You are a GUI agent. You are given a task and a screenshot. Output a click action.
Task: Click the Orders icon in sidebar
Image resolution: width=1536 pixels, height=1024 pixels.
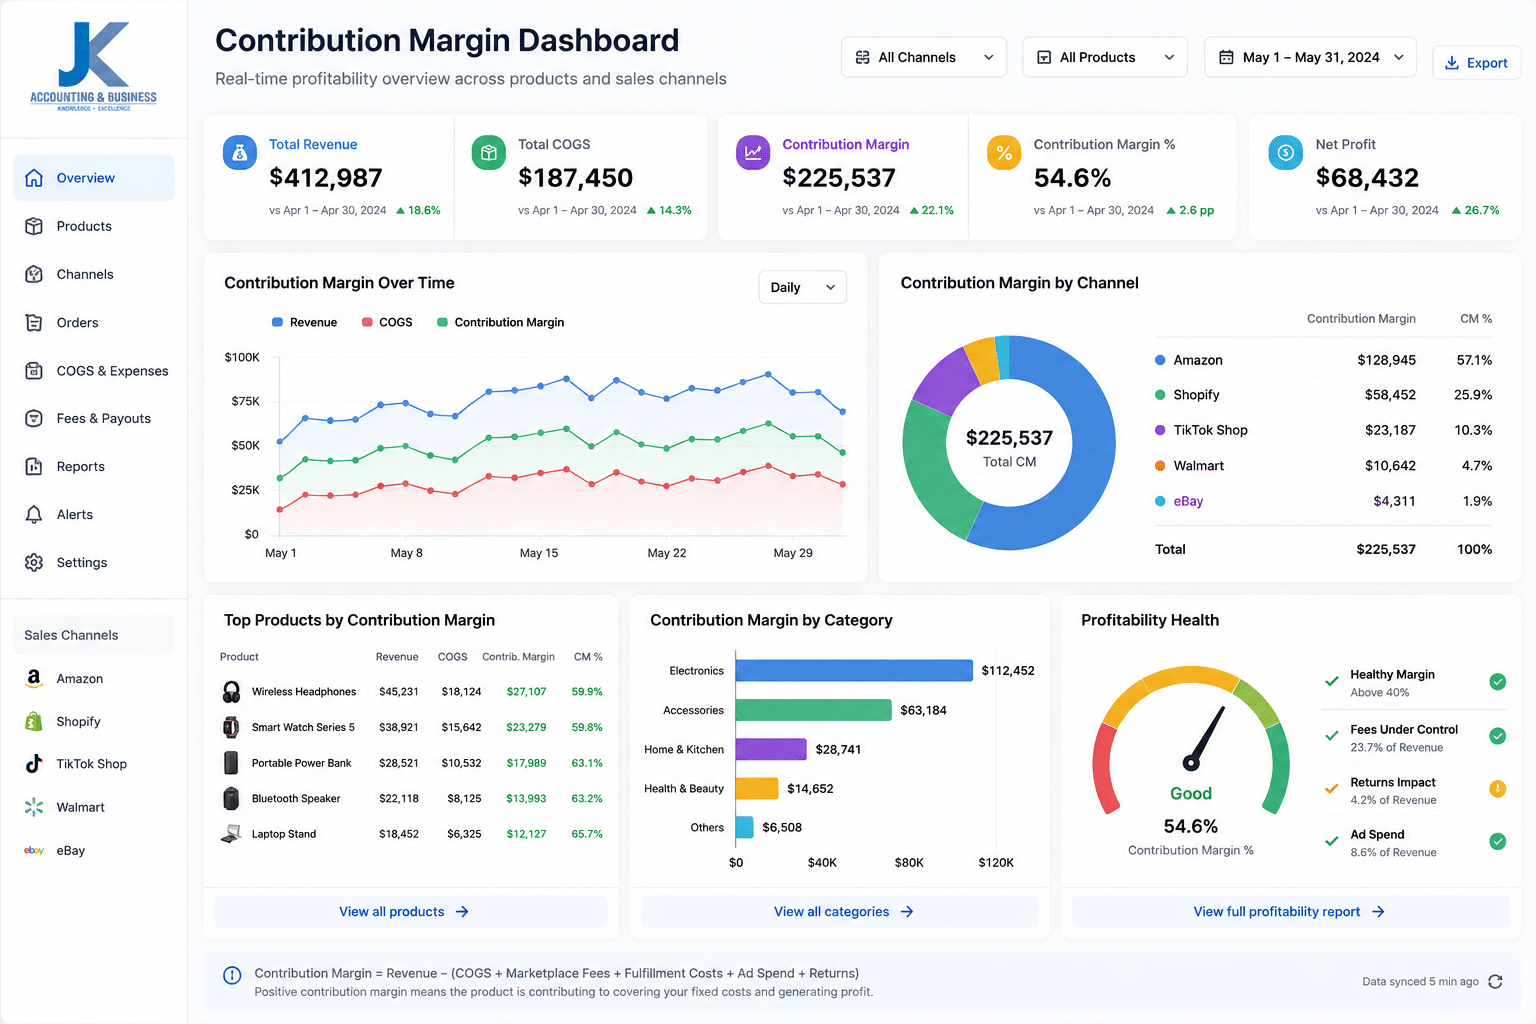[34, 322]
